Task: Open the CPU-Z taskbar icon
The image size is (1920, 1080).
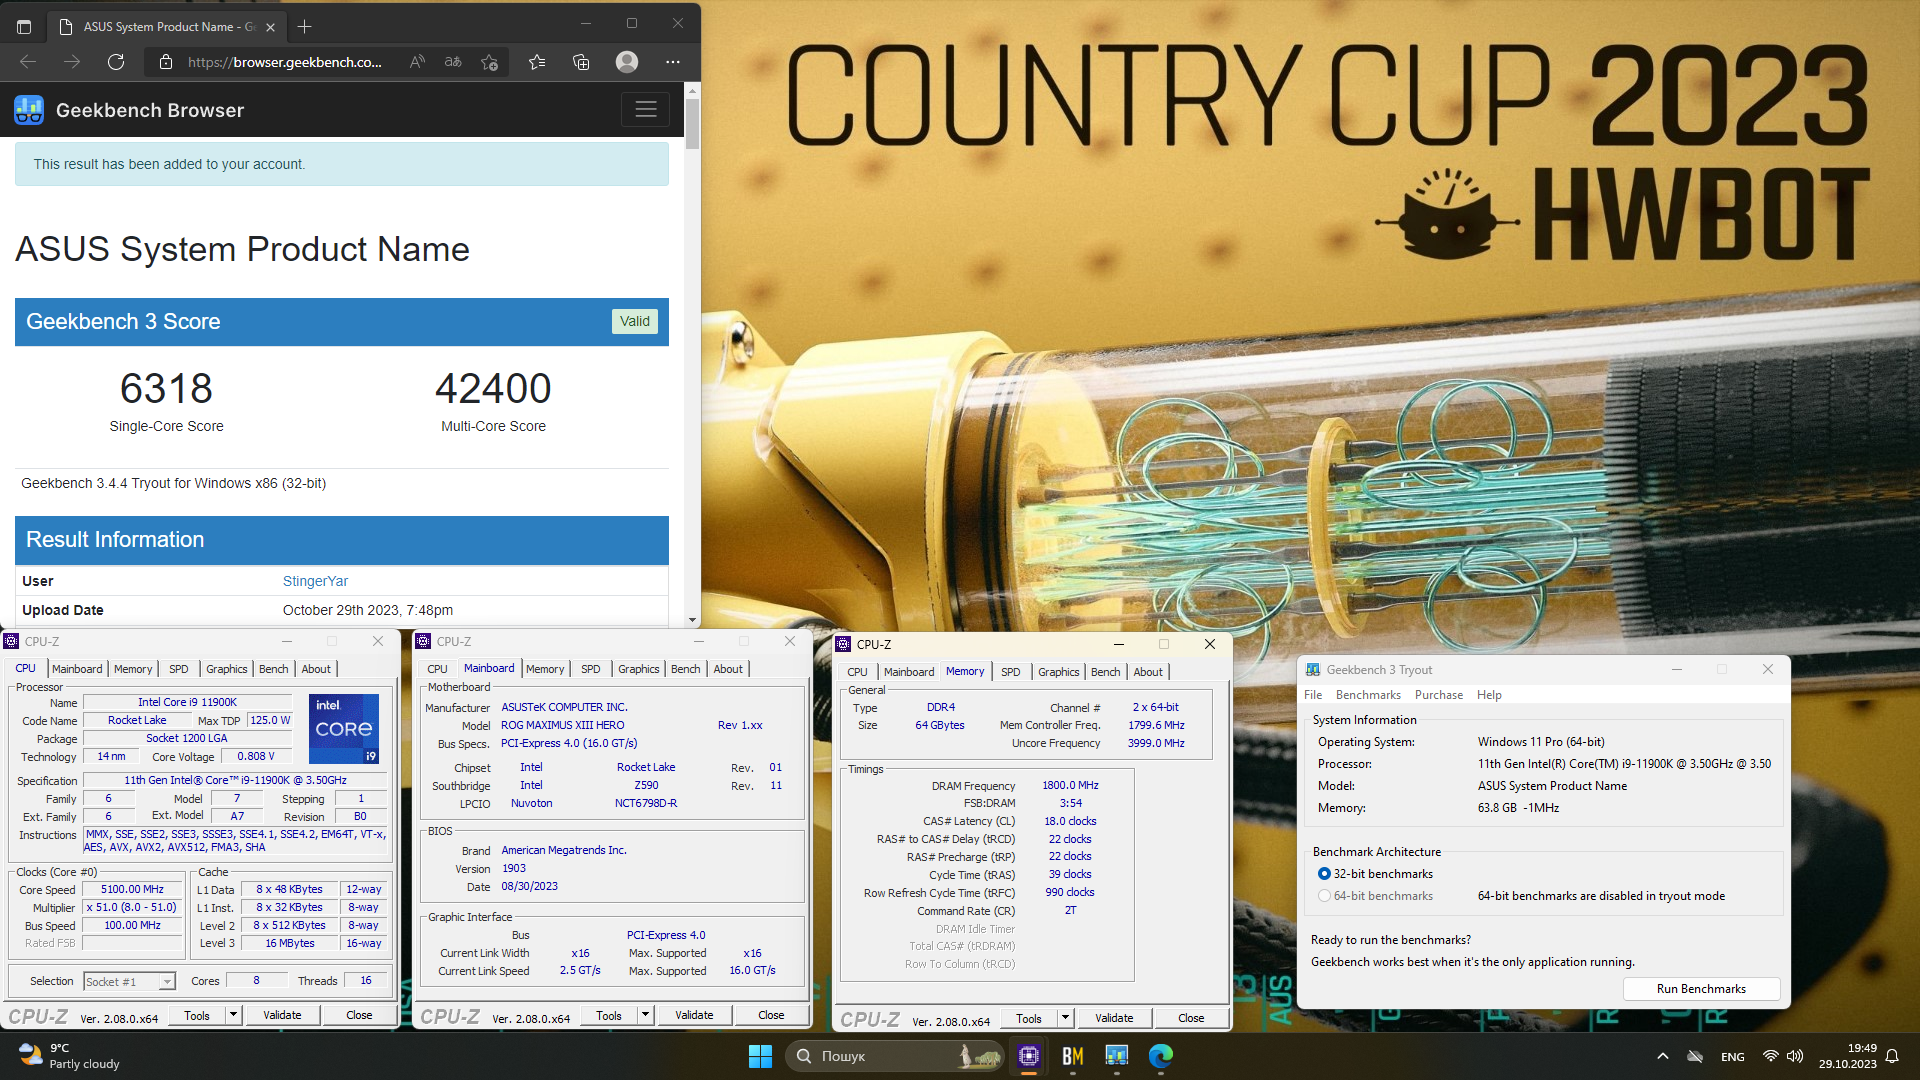Action: click(1028, 1056)
